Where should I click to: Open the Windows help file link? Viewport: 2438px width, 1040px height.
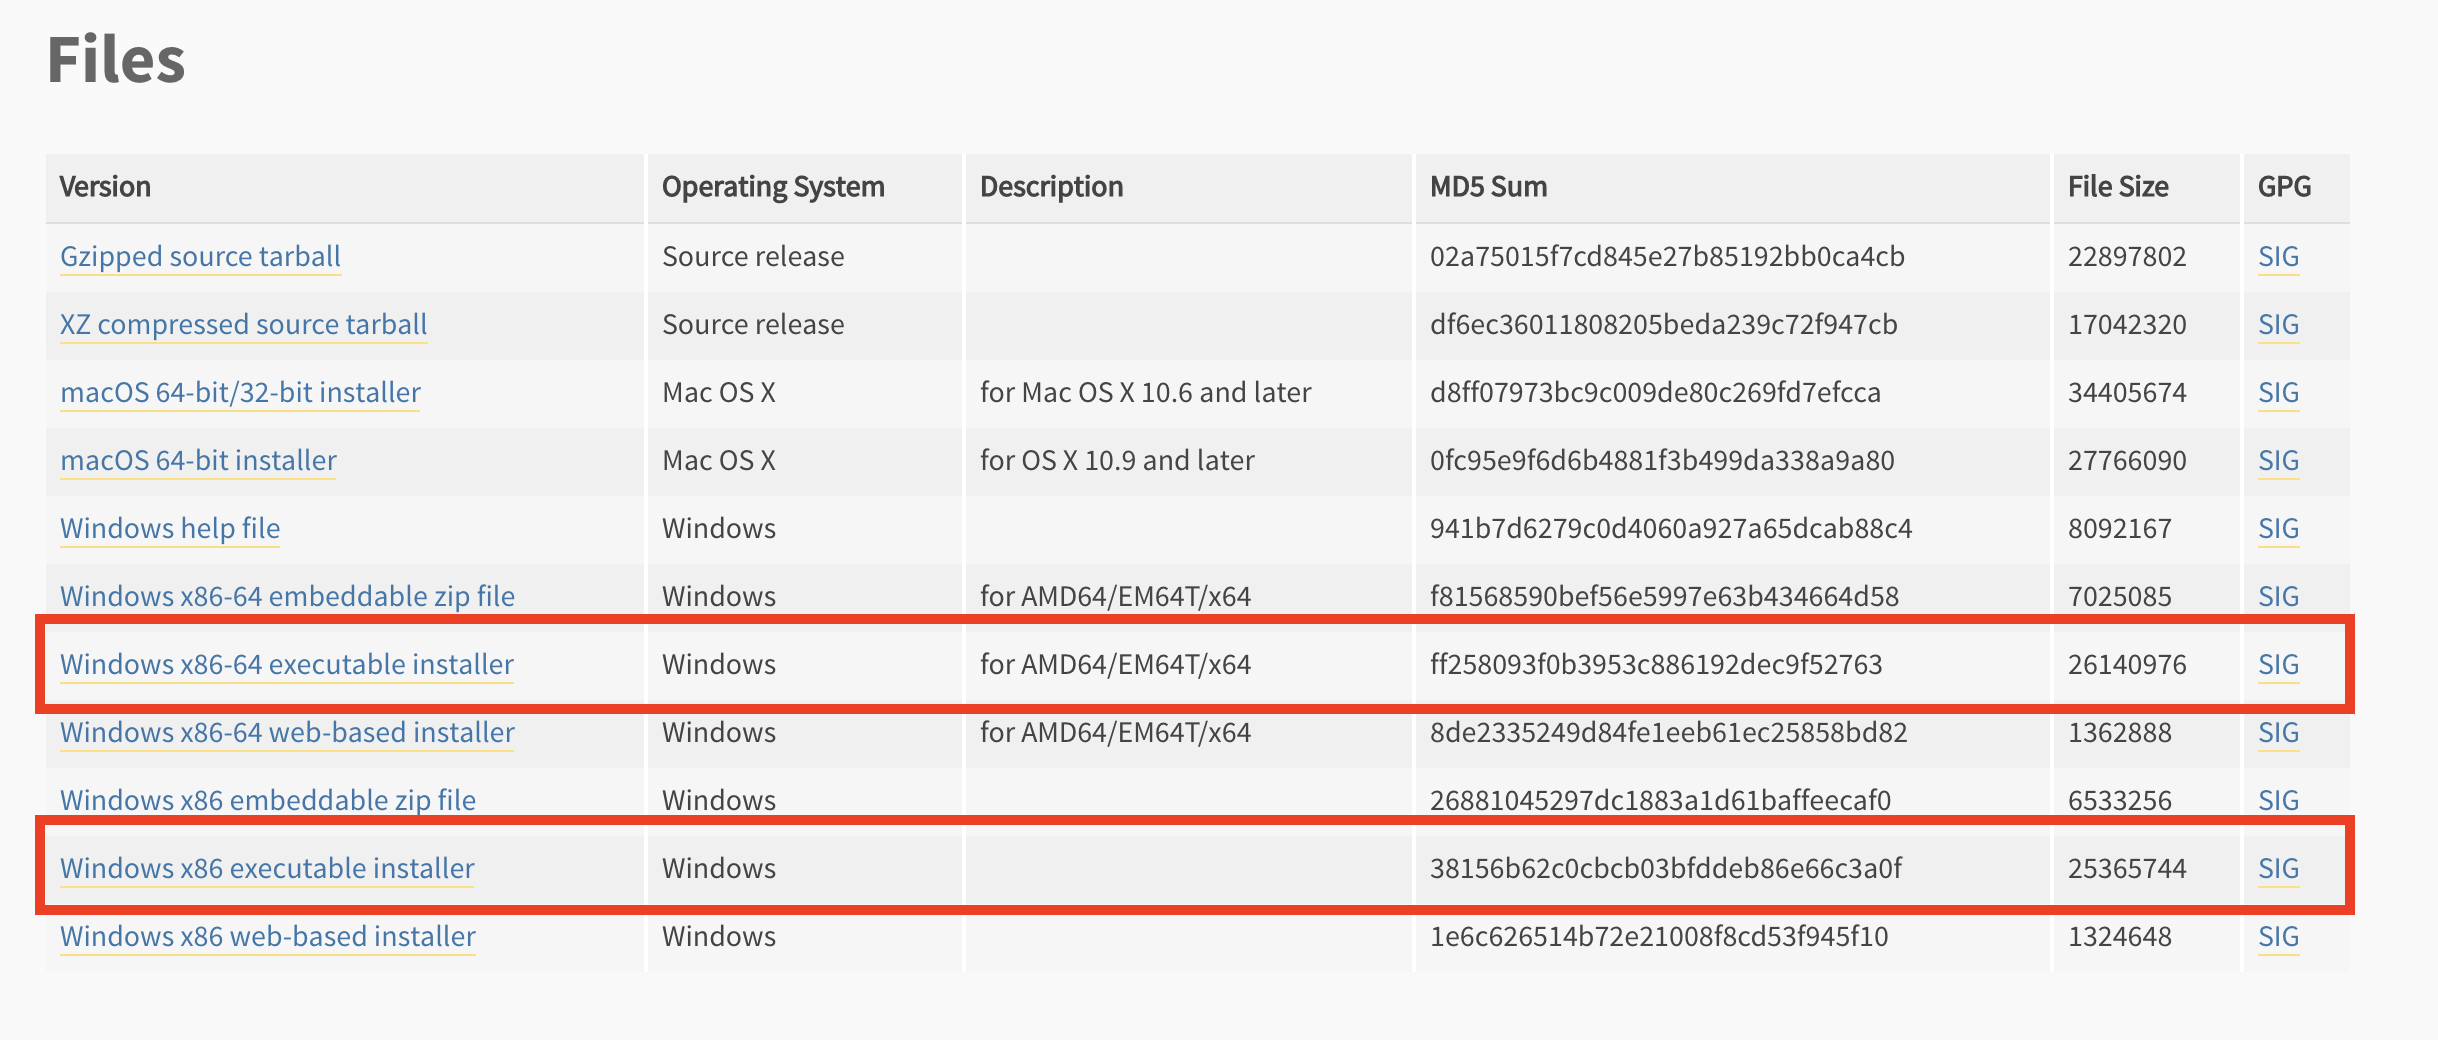170,529
